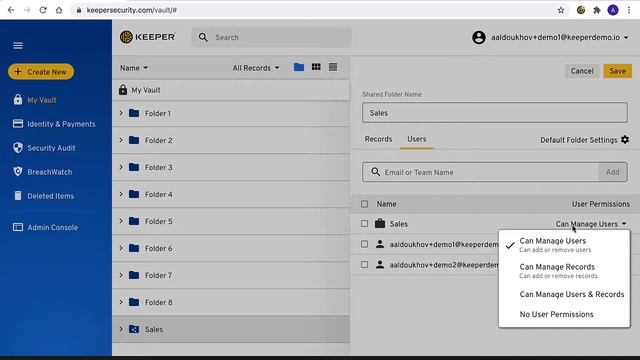Screen dimensions: 640x360
Task: Open Identity & Payments section
Action: coord(61,124)
